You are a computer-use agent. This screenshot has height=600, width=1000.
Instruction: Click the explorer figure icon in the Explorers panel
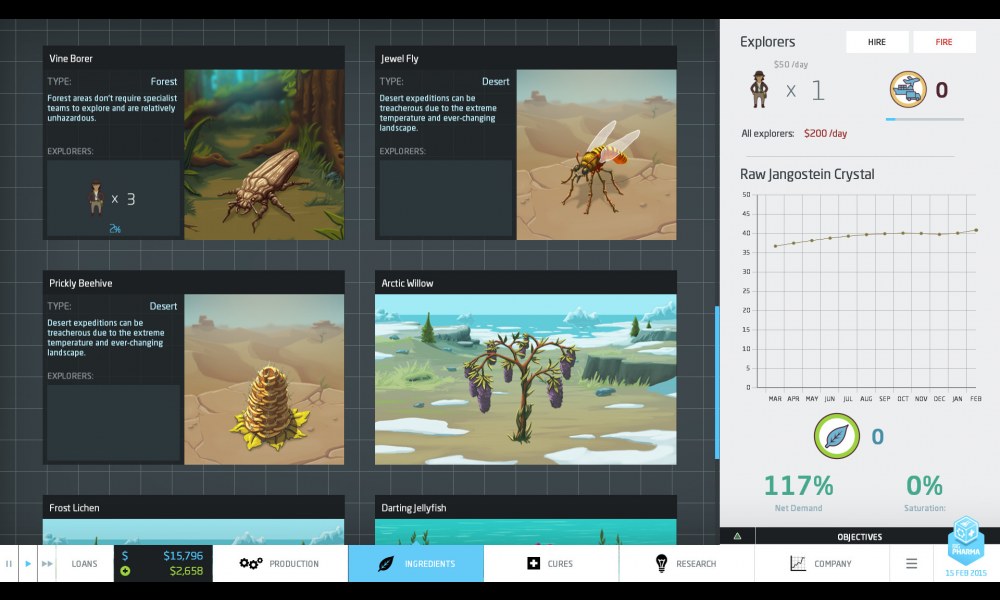759,89
